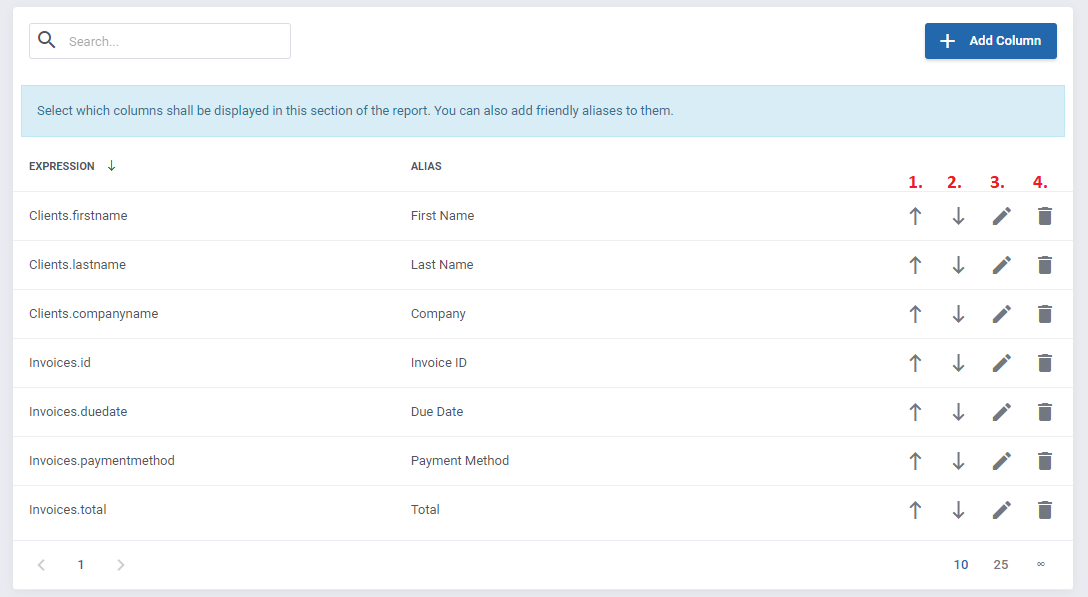Edit the Invoices.id column
The height and width of the screenshot is (597, 1088).
tap(1001, 363)
